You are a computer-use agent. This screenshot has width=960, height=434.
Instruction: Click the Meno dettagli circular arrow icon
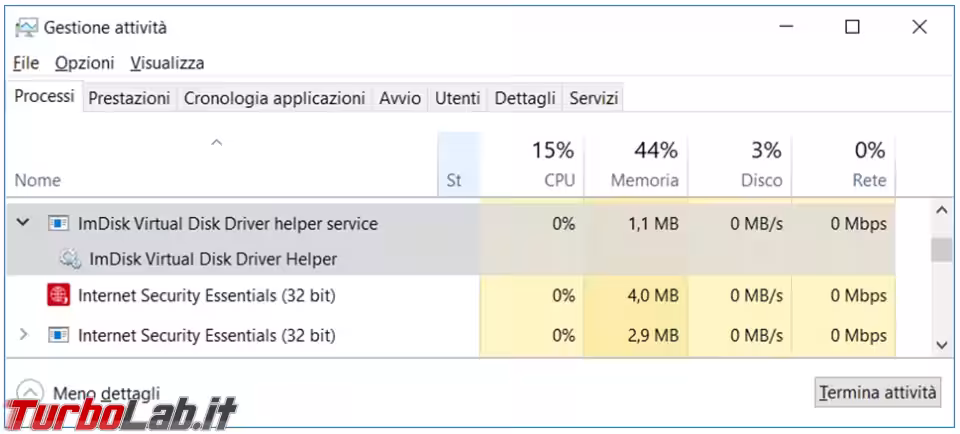30,392
